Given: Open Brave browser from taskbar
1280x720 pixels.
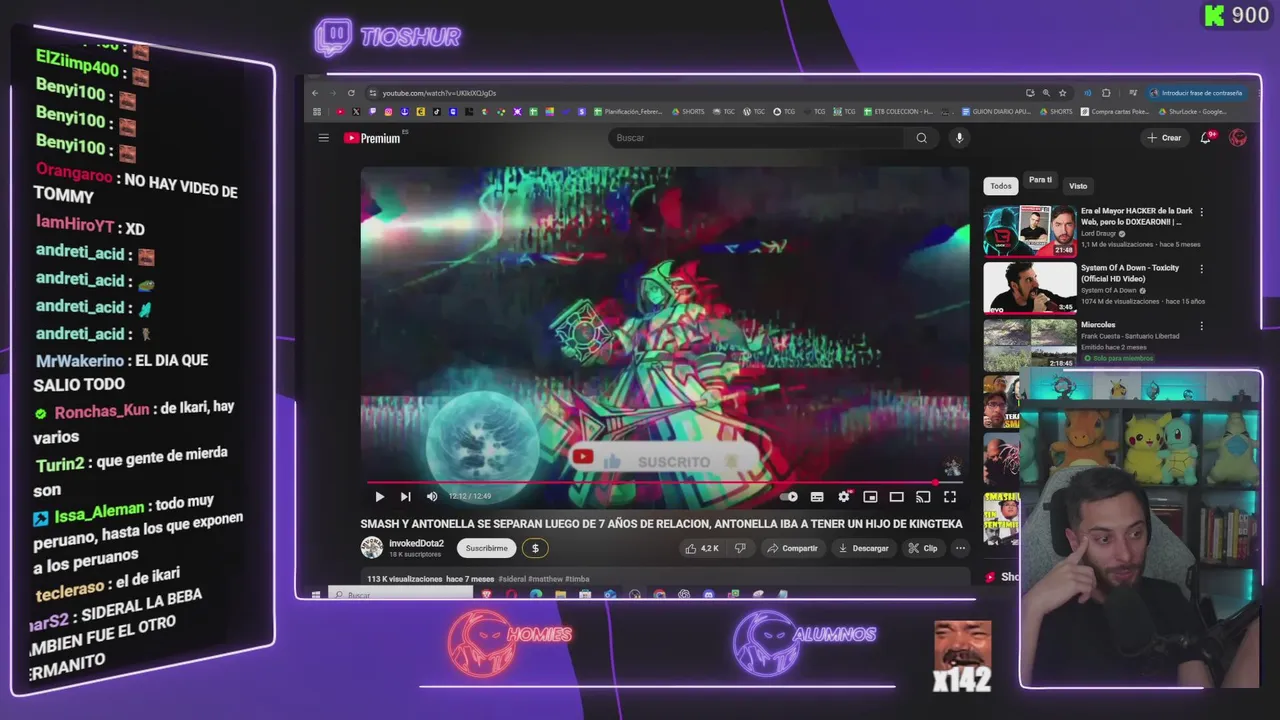Looking at the screenshot, I should tap(487, 595).
